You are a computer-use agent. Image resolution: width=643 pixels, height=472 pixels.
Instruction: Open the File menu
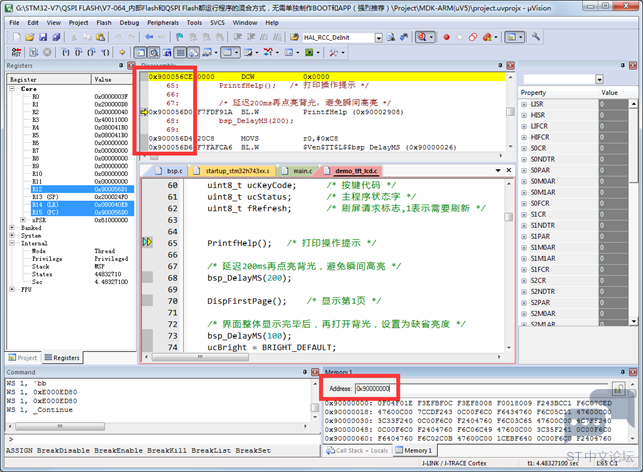pos(14,23)
